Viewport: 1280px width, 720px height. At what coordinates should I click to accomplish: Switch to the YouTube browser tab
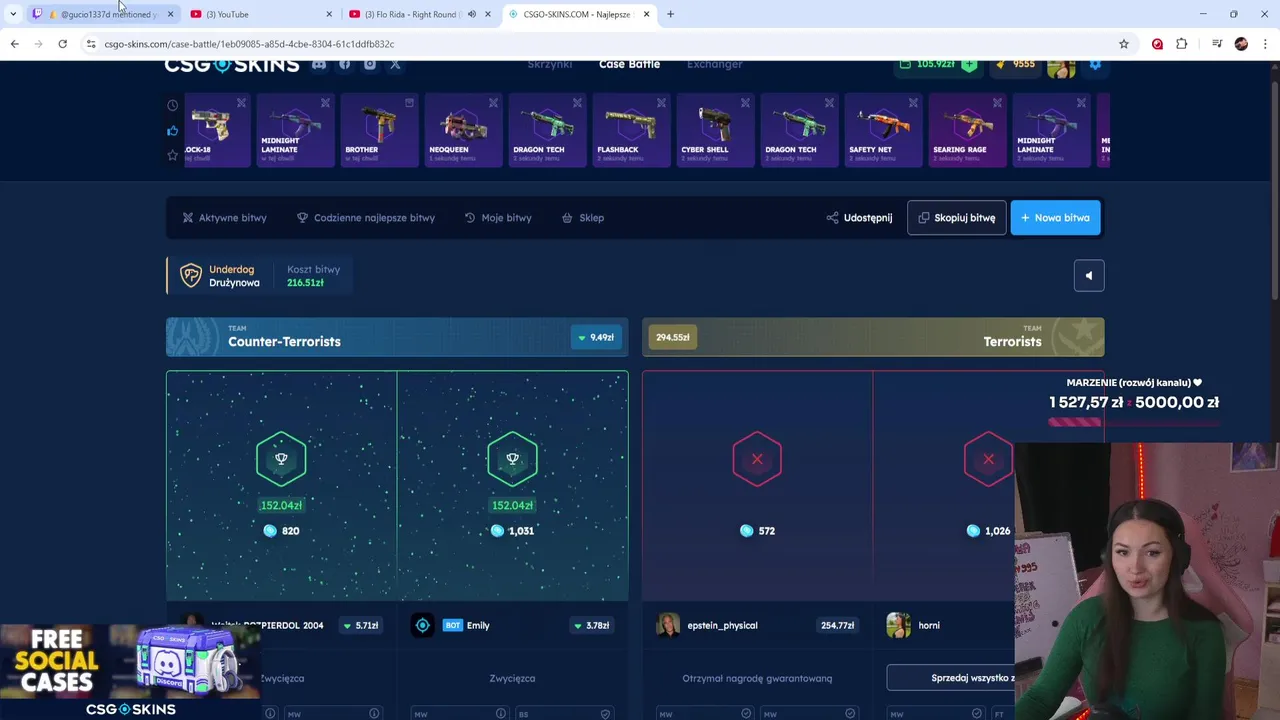click(x=260, y=14)
